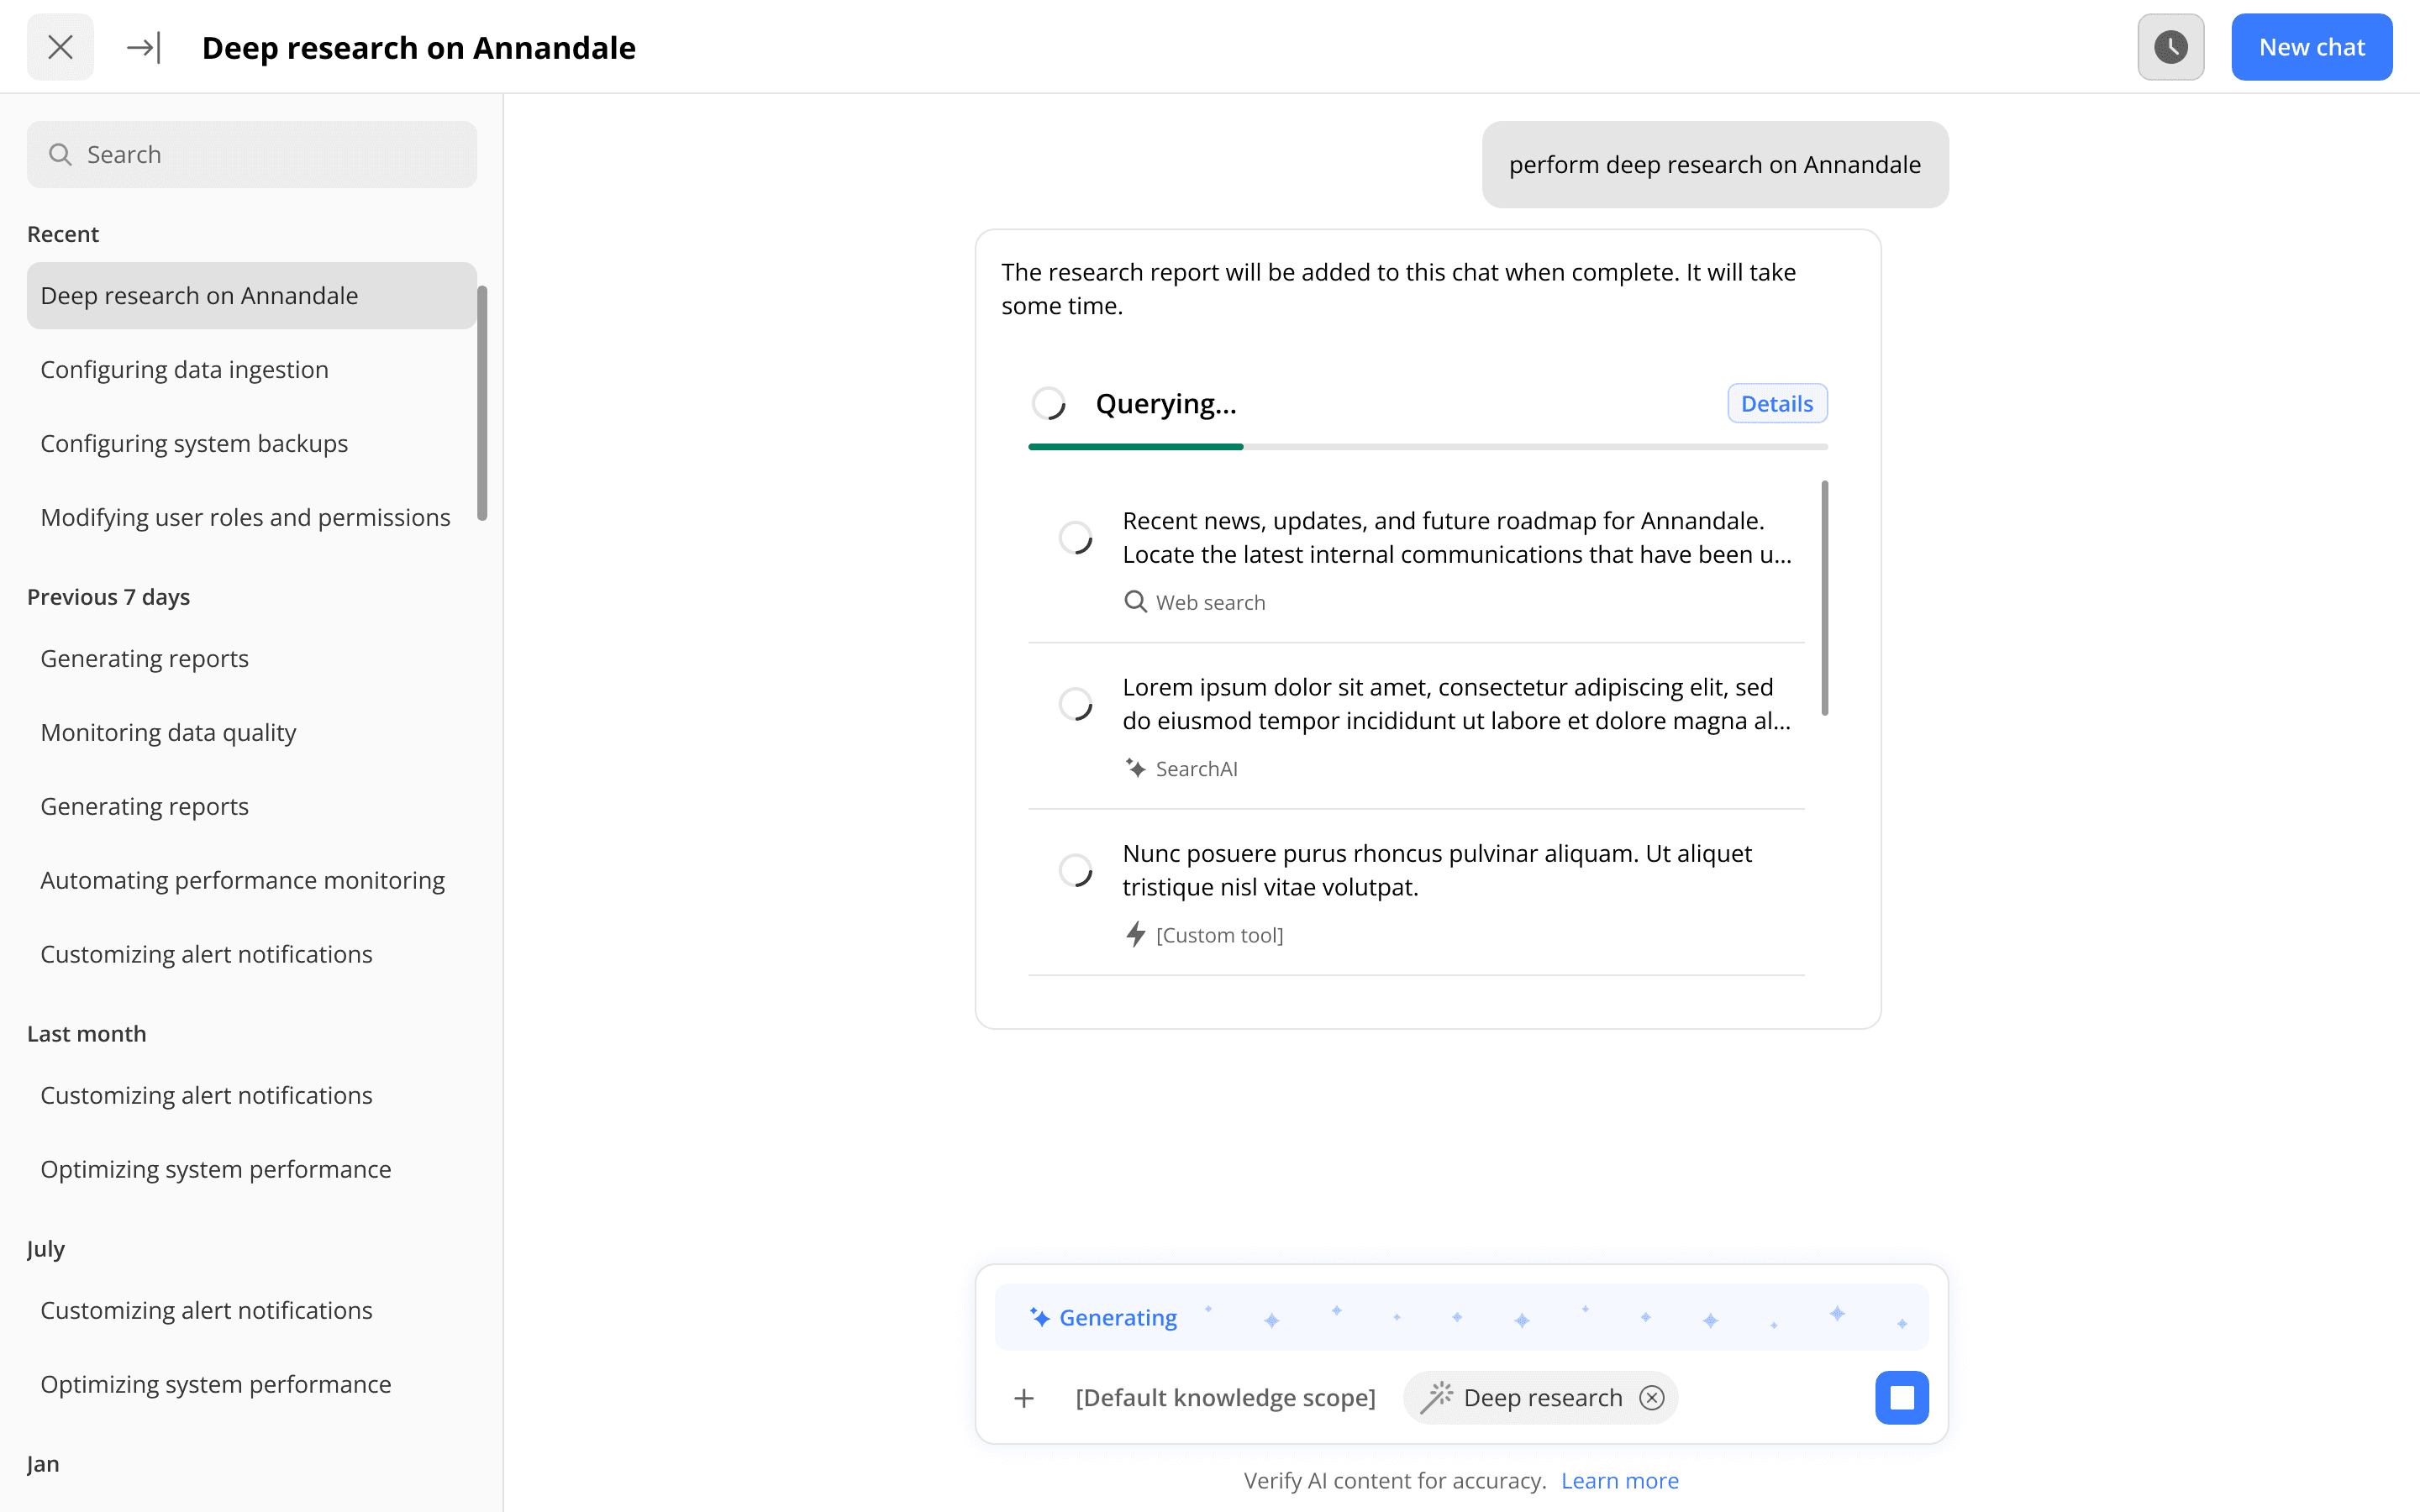The image size is (2420, 1512).
Task: Click the collapse panel arrow icon
Action: coord(143,47)
